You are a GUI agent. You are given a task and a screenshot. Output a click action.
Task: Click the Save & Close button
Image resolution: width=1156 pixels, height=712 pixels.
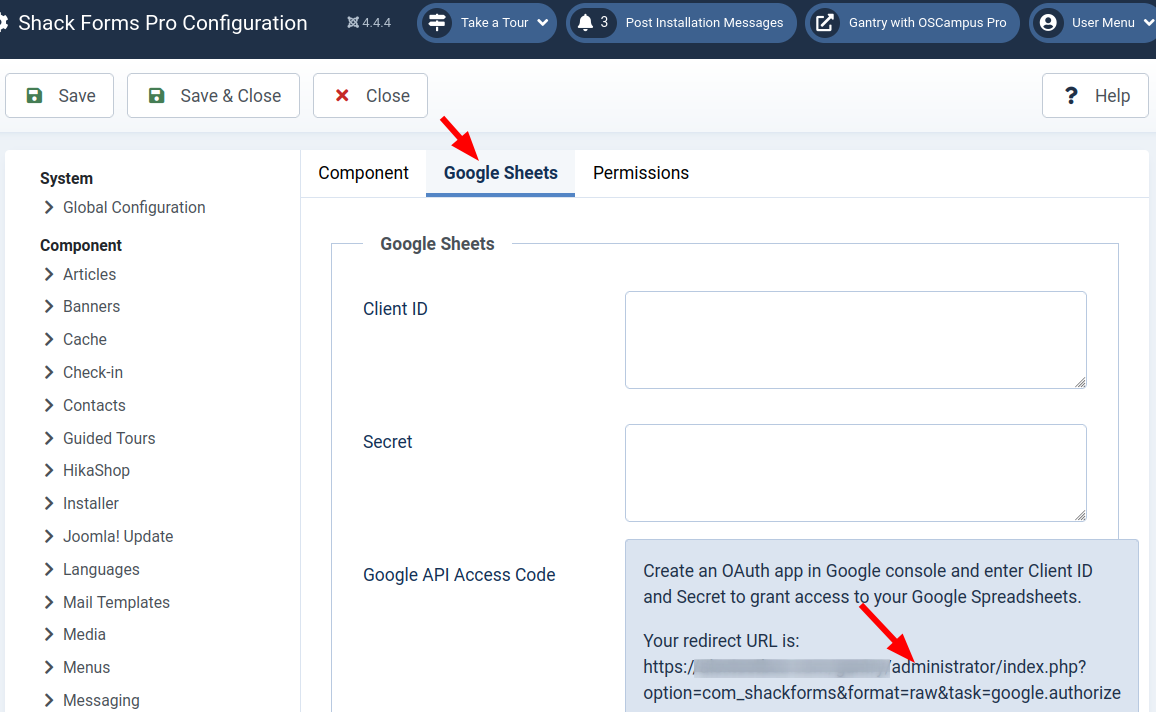(x=213, y=96)
